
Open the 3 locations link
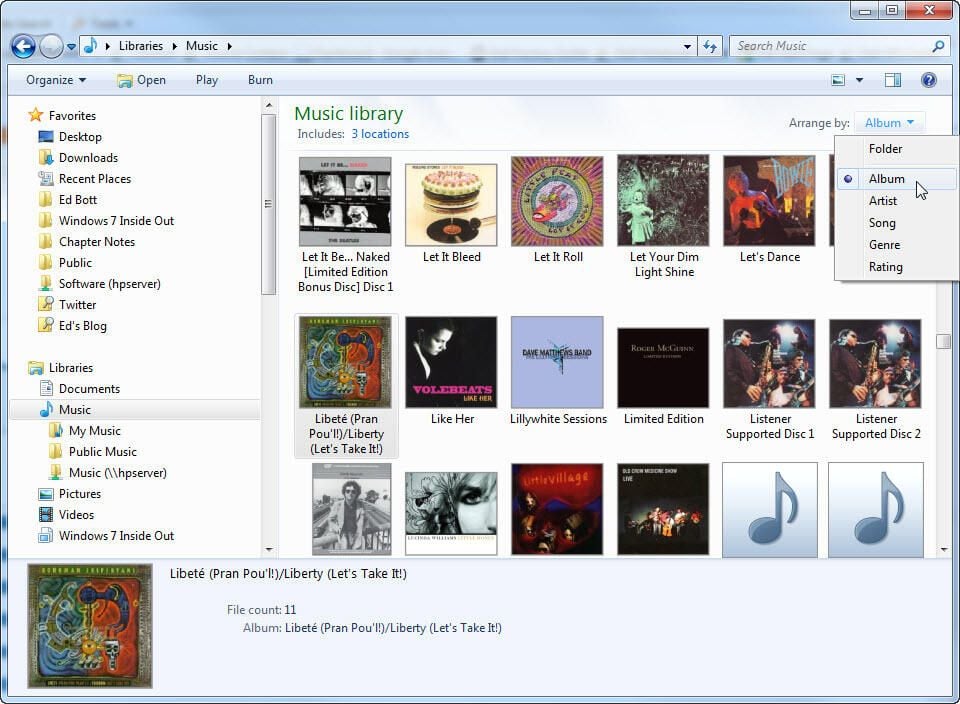click(x=380, y=134)
